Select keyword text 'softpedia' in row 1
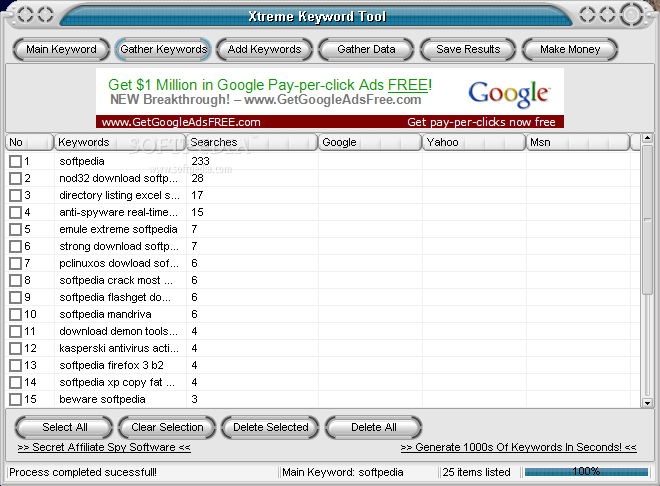Image resolution: width=660 pixels, height=486 pixels. coord(82,162)
